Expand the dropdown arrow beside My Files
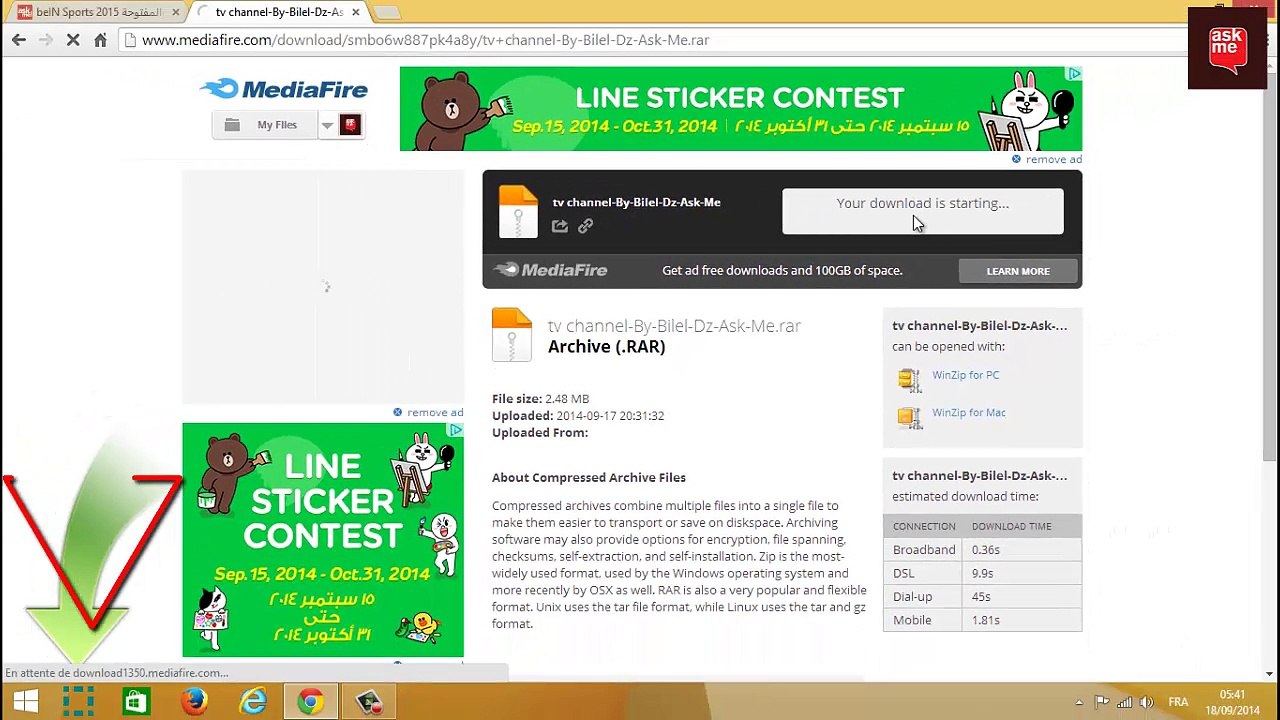1280x720 pixels. [327, 125]
